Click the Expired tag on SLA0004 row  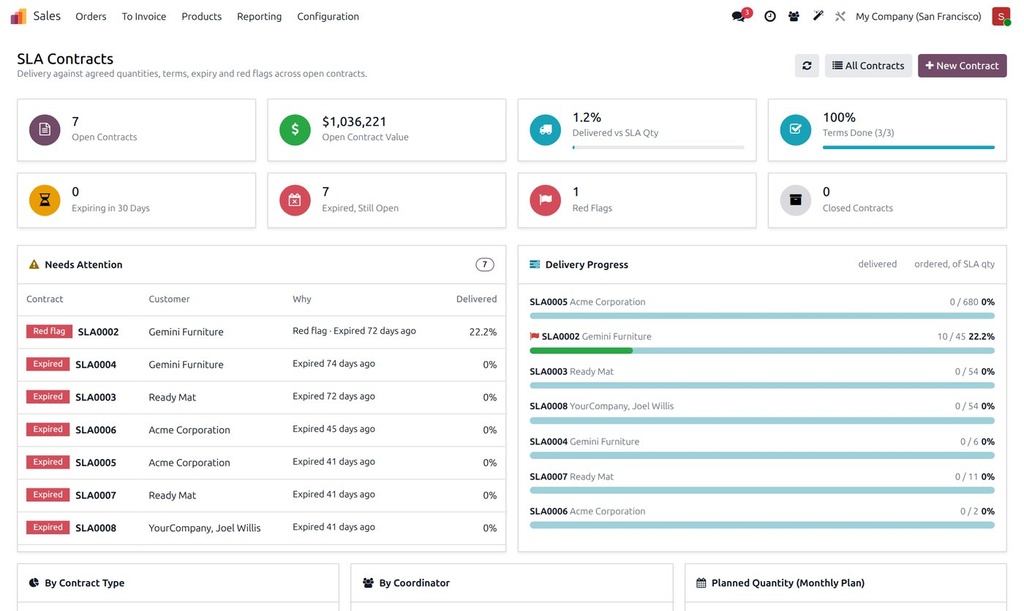pos(48,364)
